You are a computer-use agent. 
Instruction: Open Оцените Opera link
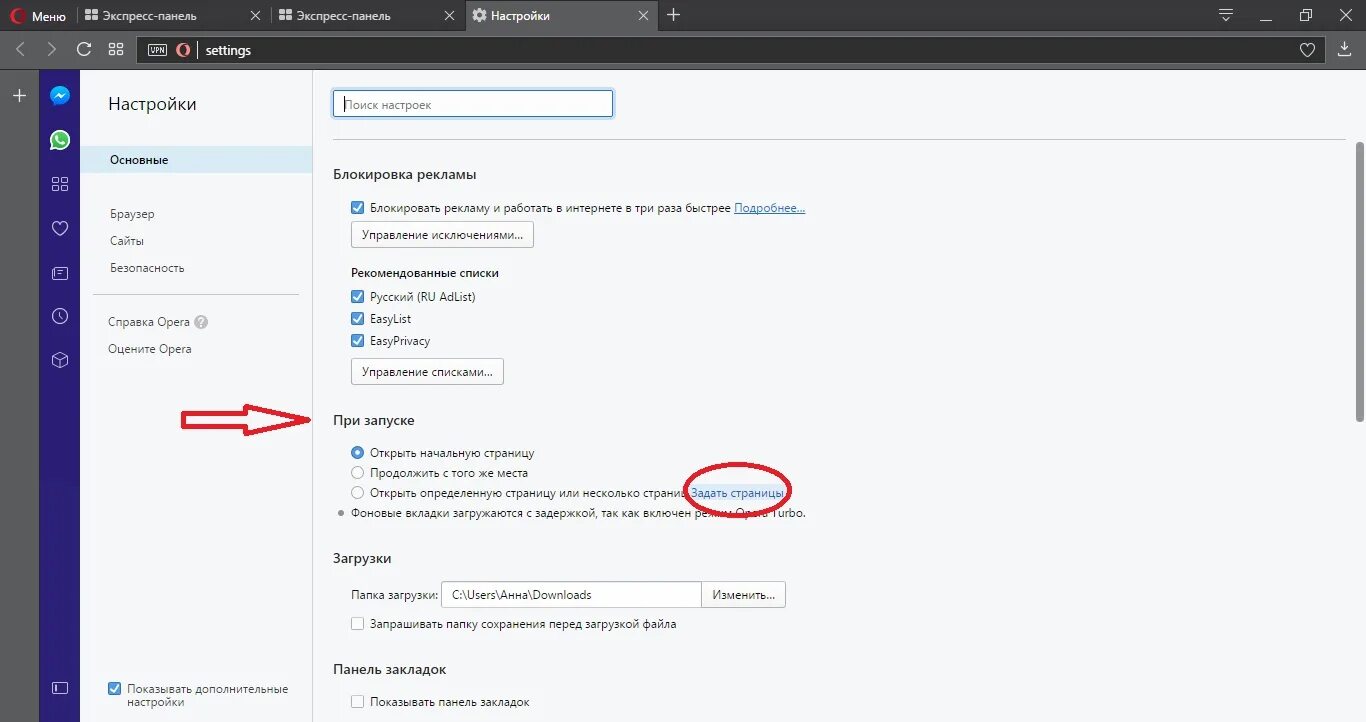(x=150, y=349)
